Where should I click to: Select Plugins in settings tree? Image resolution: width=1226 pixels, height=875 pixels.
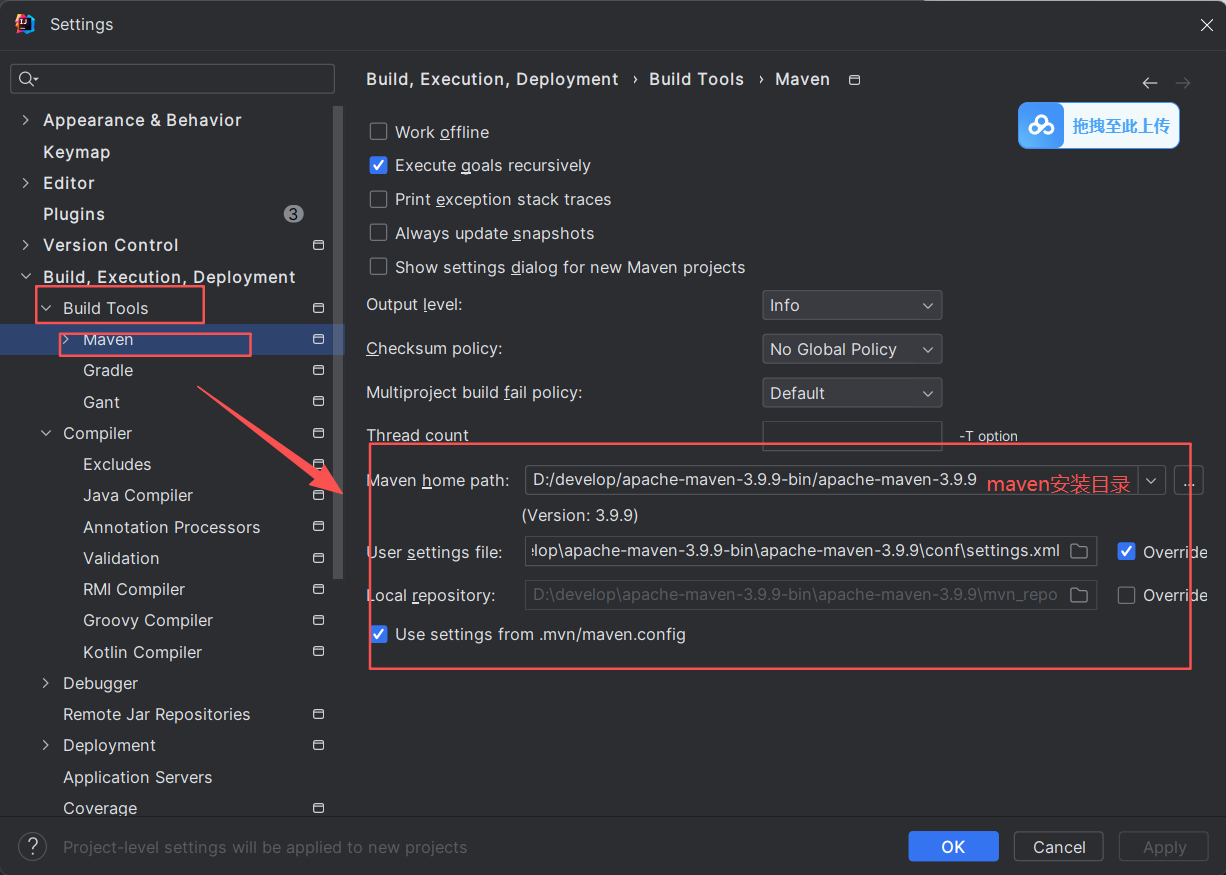coord(74,214)
